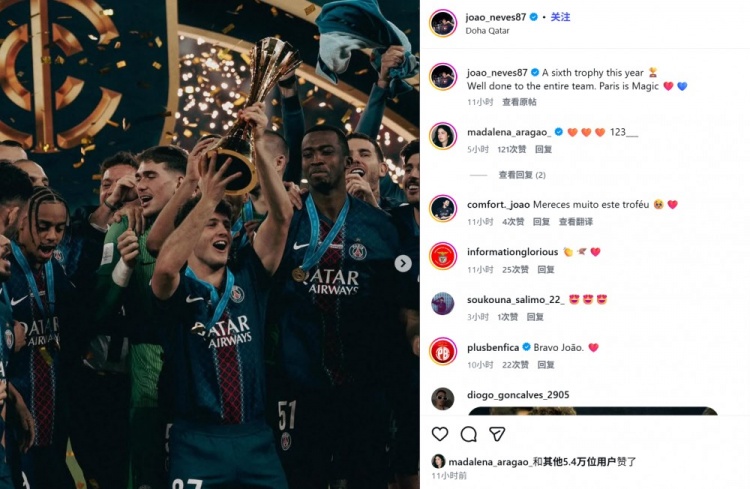
Task: Open Doha Qatar location link
Action: (487, 31)
